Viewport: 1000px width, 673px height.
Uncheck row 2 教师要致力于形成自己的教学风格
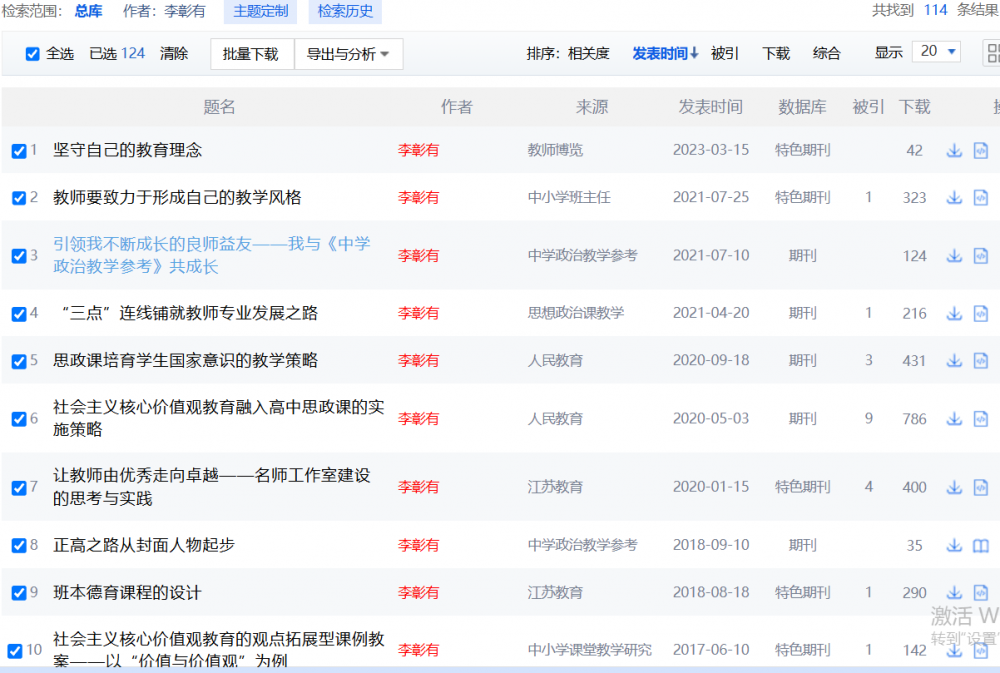[x=19, y=198]
